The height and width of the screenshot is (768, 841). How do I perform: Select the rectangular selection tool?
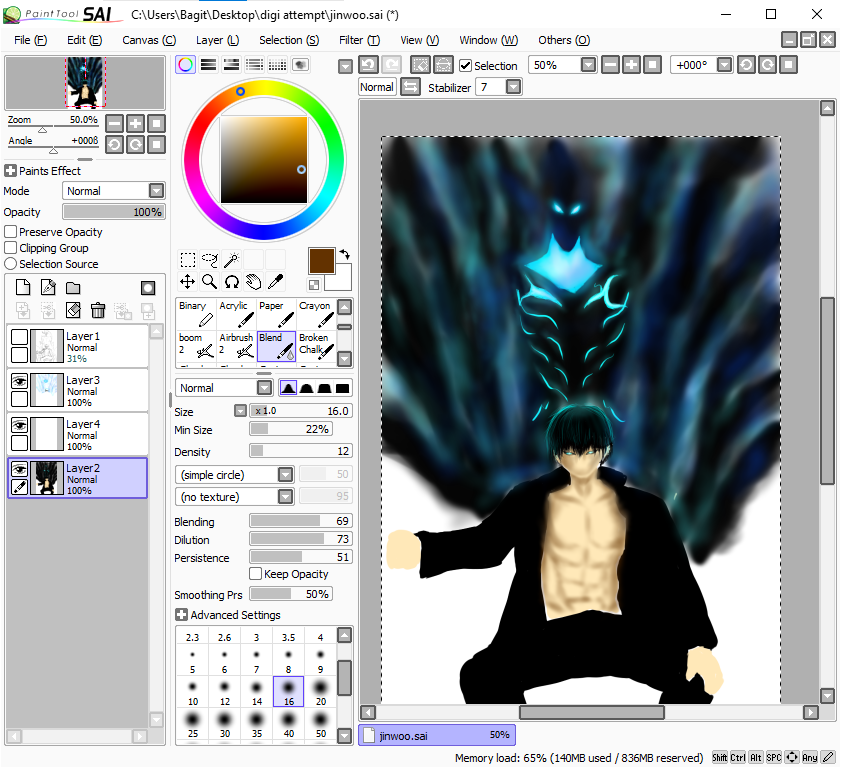pyautogui.click(x=188, y=260)
